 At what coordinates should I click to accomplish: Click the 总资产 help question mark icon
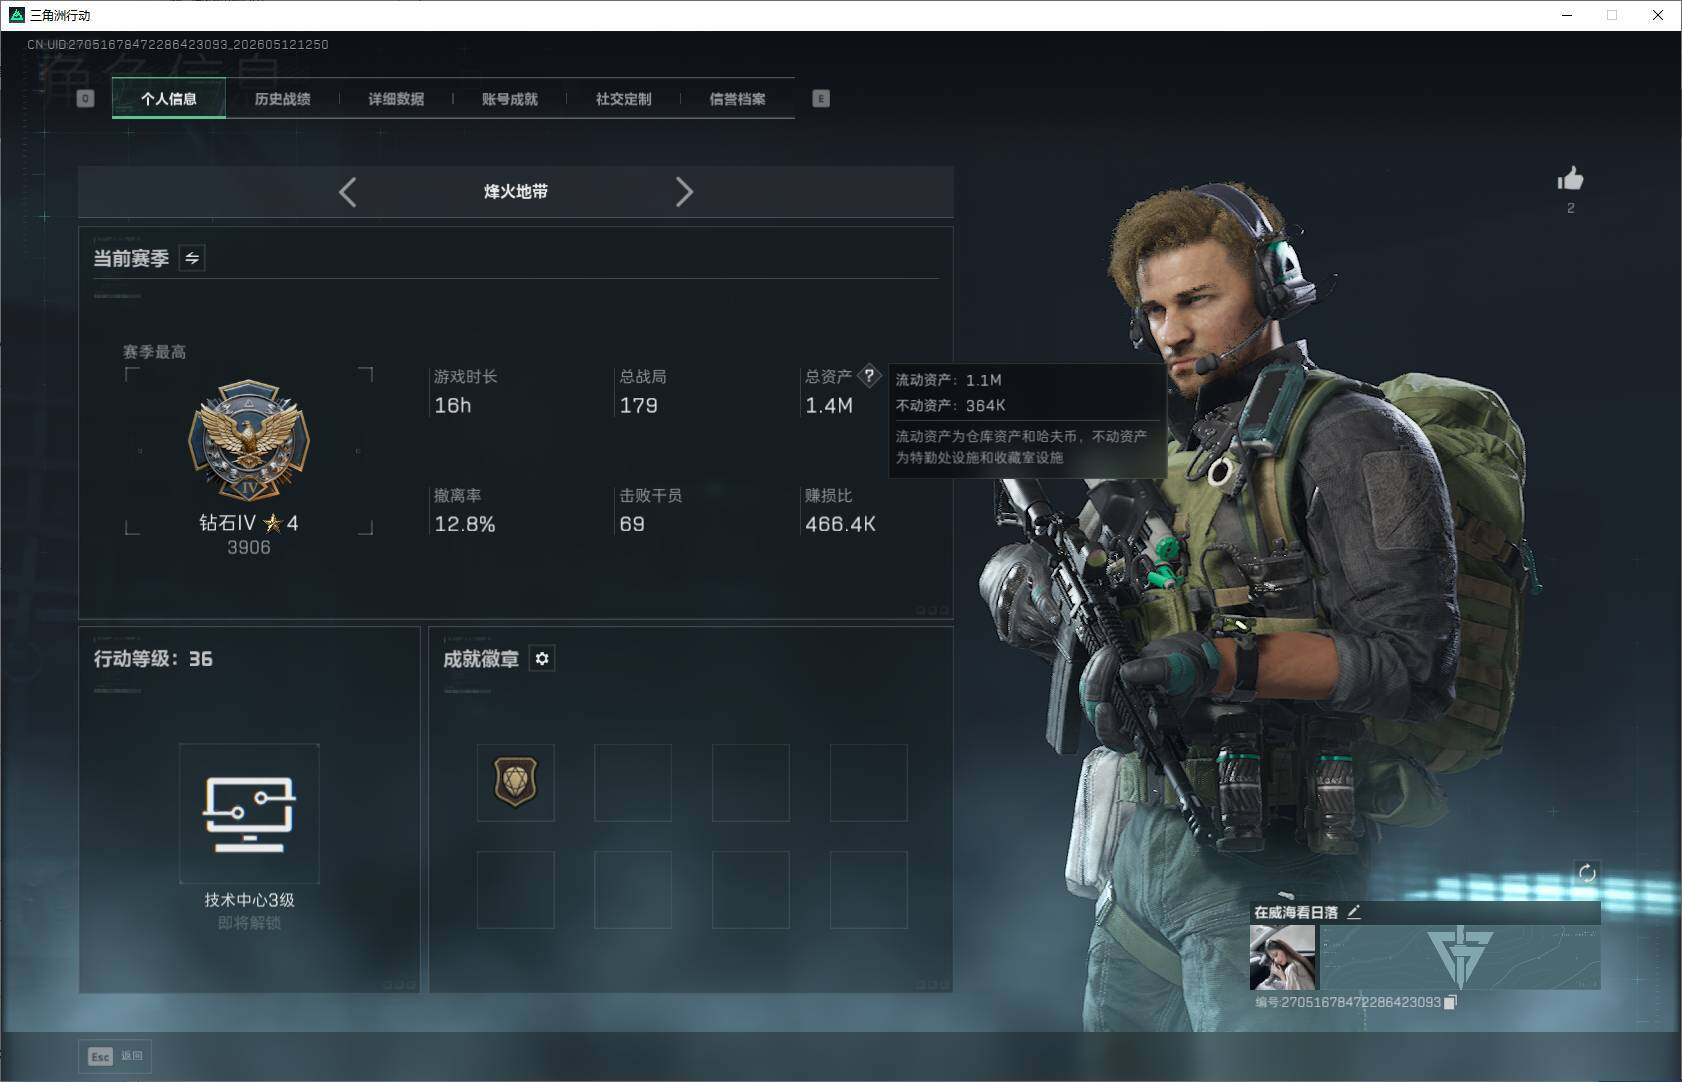point(869,376)
